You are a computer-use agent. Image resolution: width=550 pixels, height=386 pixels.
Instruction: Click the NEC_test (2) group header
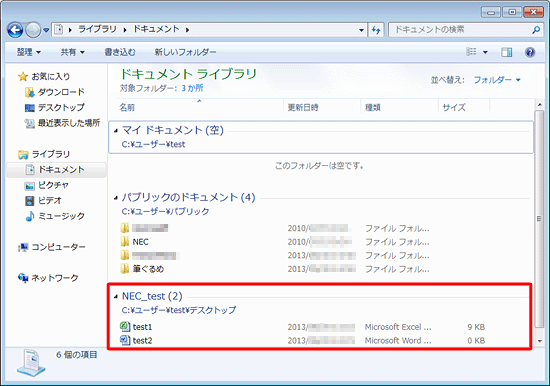[152, 296]
